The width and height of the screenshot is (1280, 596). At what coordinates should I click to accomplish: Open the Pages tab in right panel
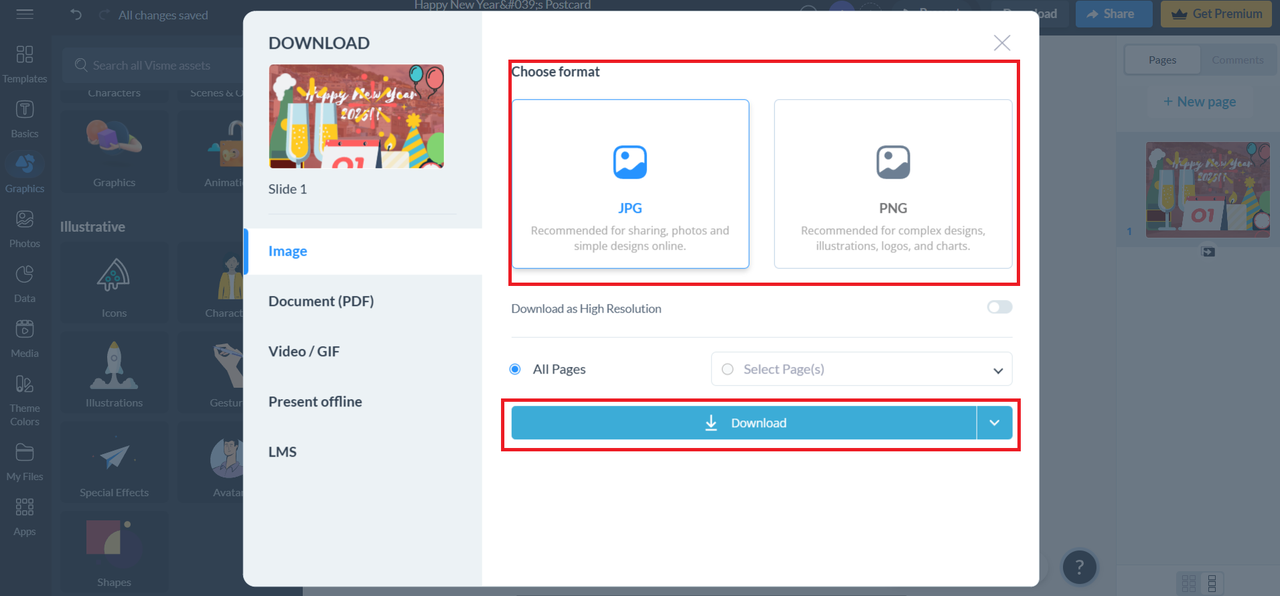(1162, 60)
